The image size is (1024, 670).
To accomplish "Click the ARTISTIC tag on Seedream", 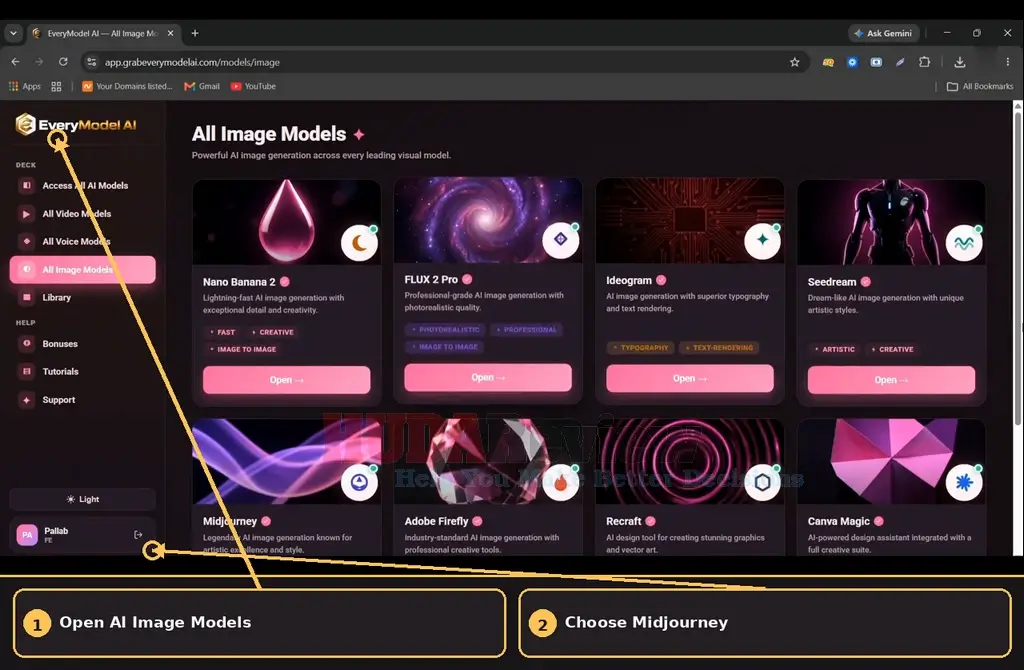I will point(835,349).
